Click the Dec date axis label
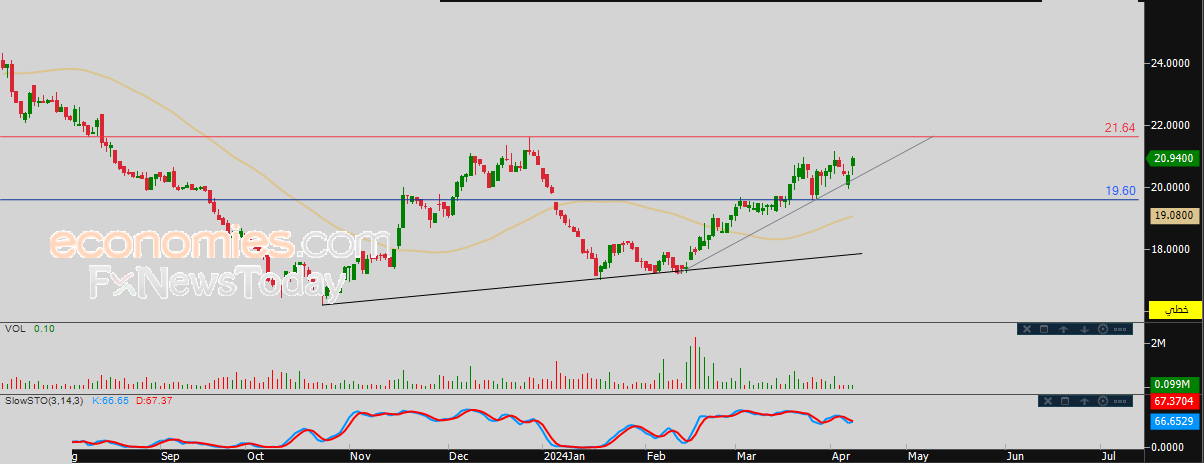 coord(460,456)
